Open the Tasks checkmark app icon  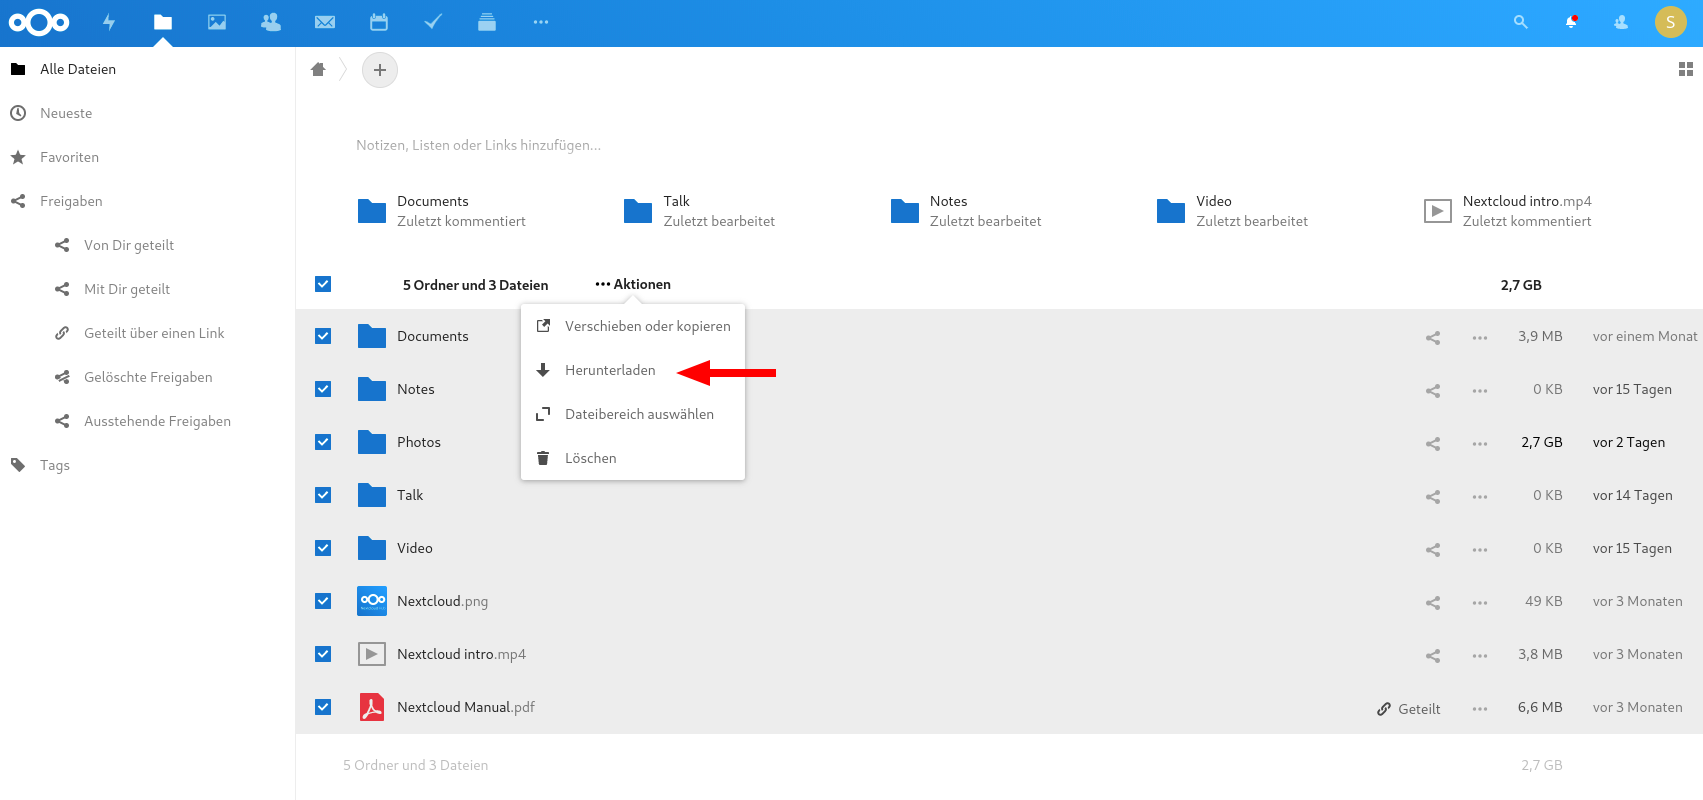tap(433, 22)
